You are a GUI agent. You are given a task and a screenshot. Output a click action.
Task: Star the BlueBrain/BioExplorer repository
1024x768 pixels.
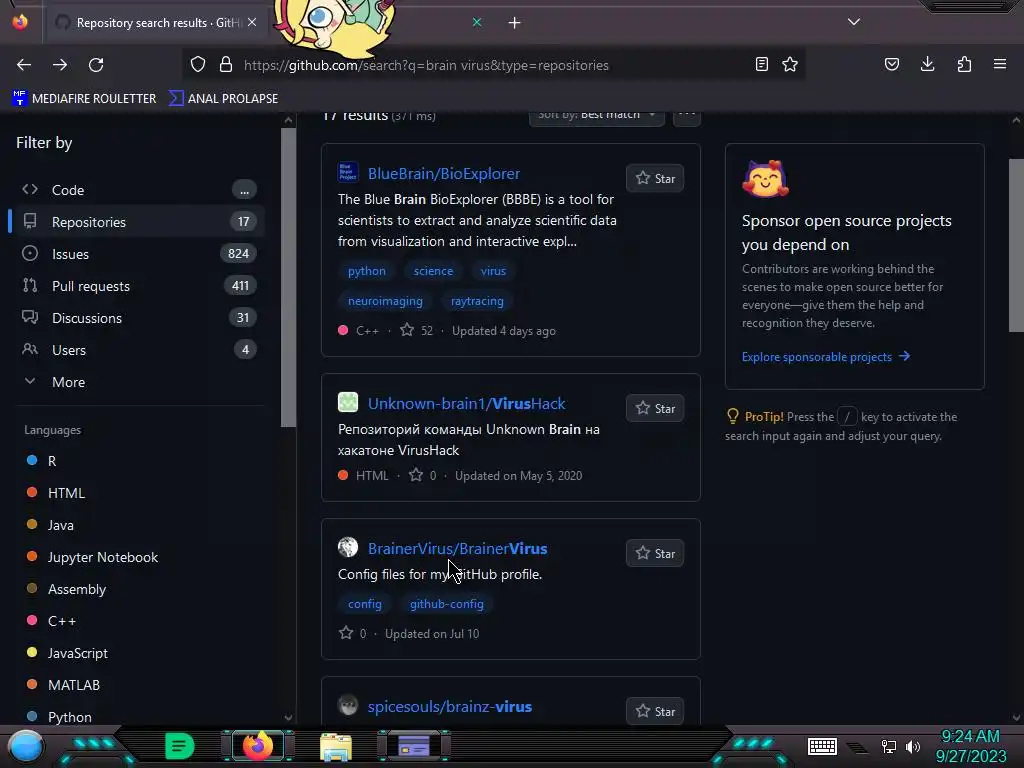point(655,178)
